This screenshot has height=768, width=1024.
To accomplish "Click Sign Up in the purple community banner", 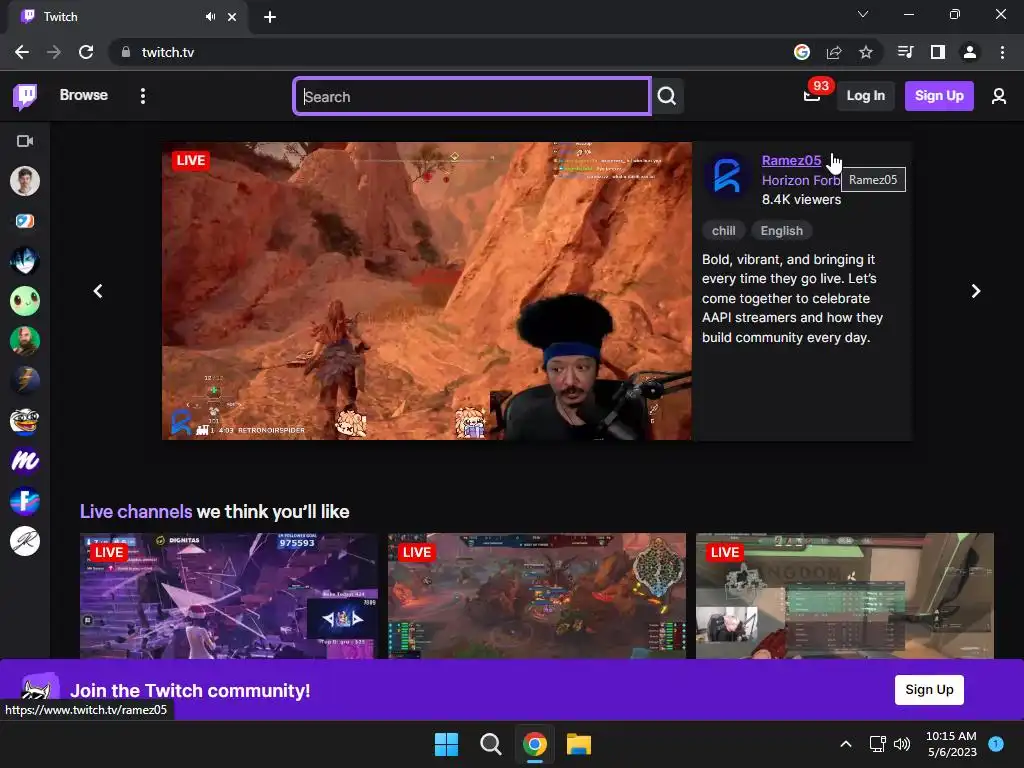I will pyautogui.click(x=929, y=690).
